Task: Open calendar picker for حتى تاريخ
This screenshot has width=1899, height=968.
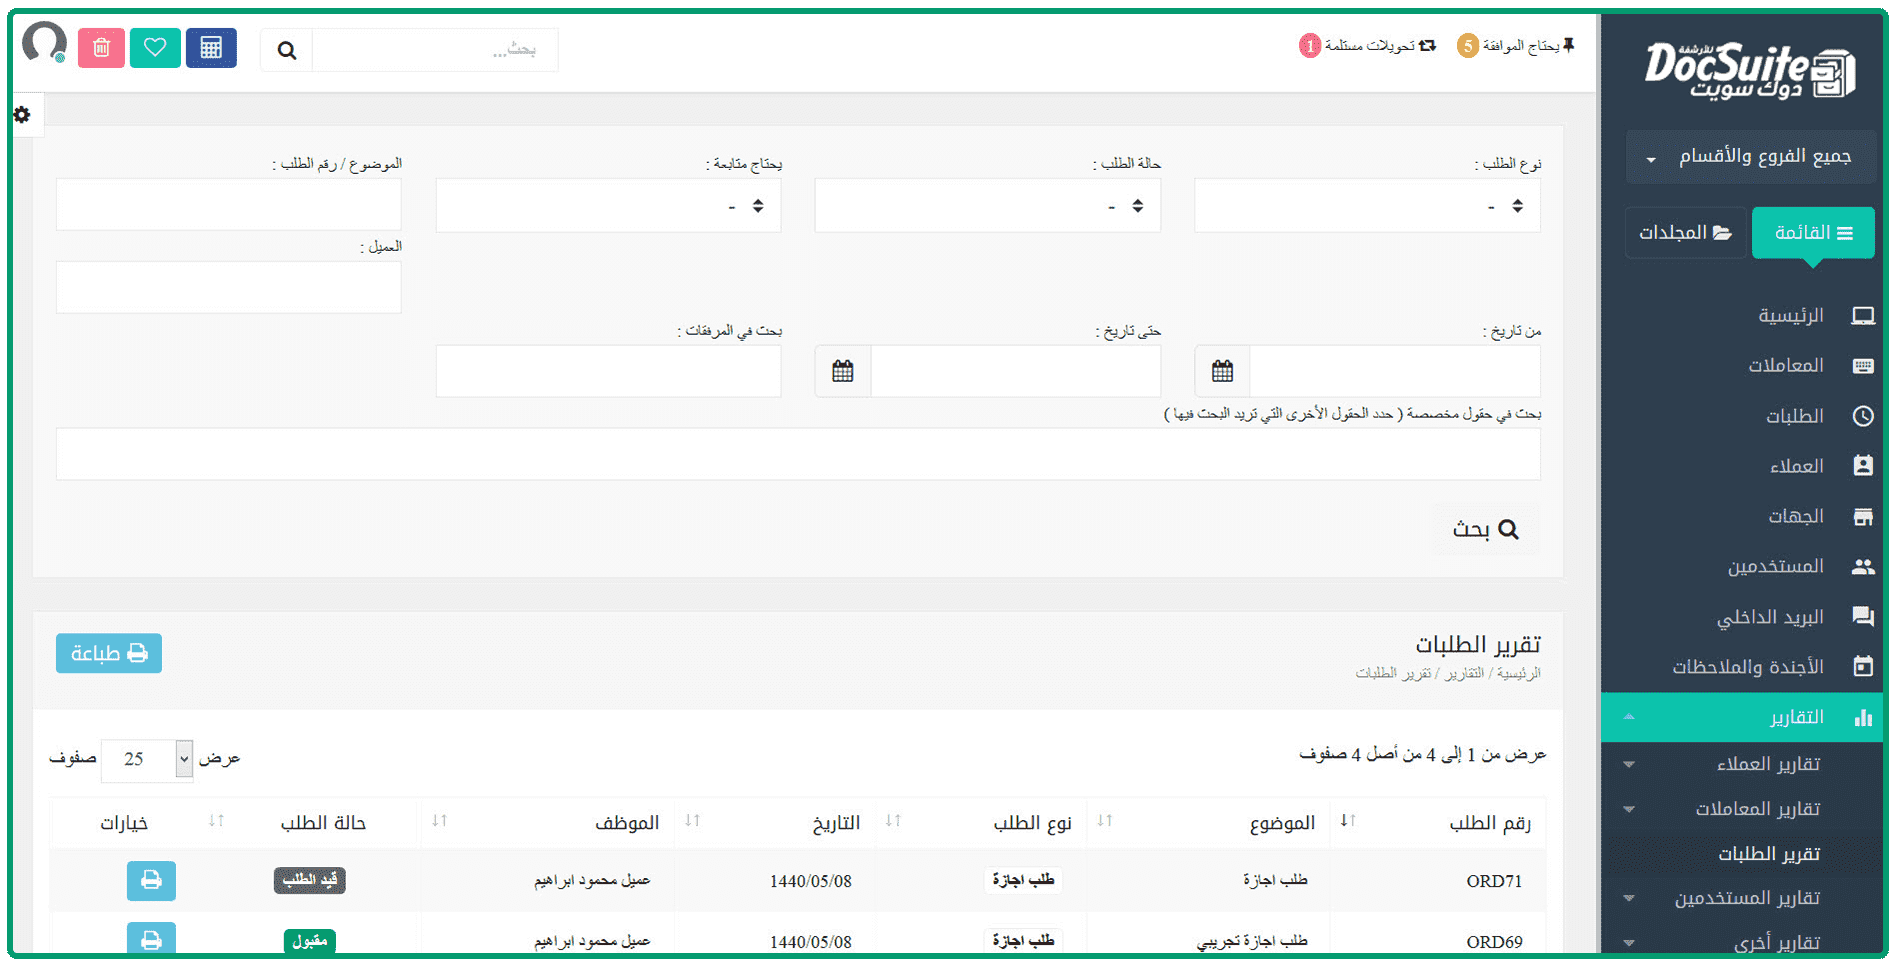Action: tap(842, 371)
